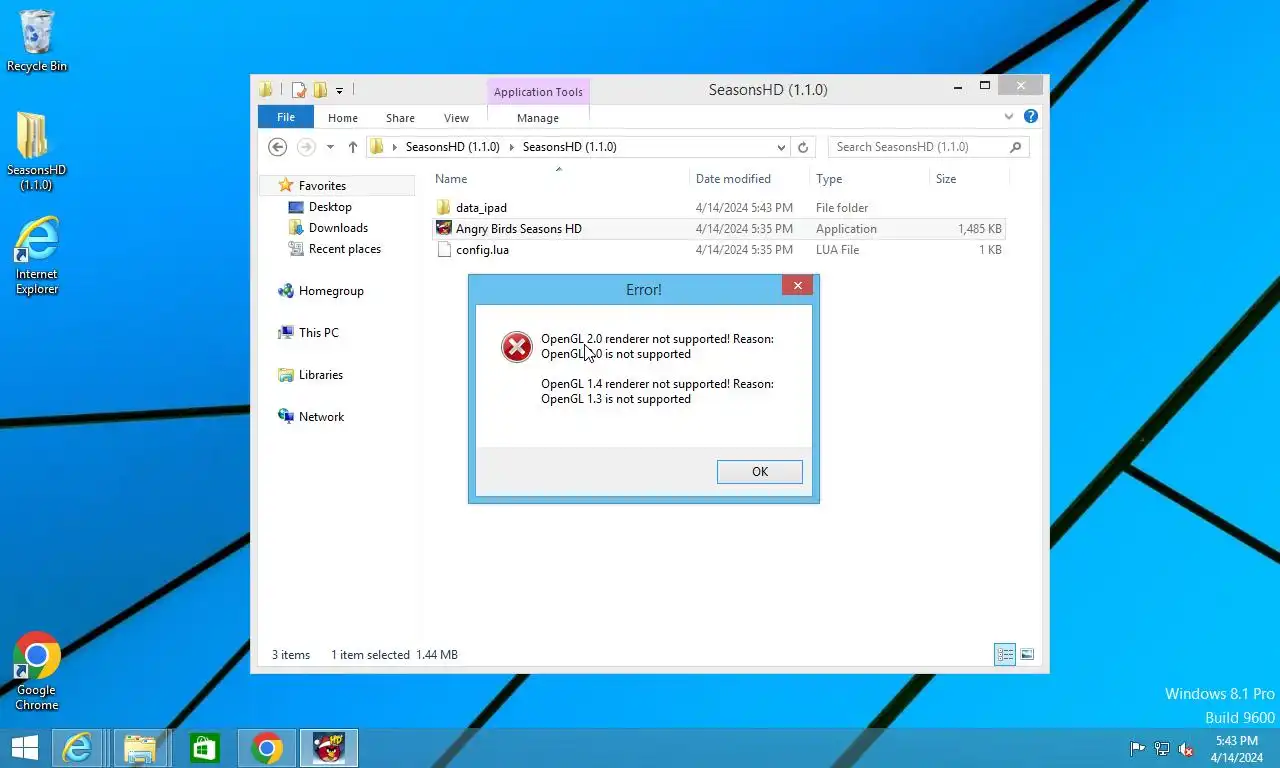The width and height of the screenshot is (1280, 768).
Task: Switch to the Angry Birds taskbar icon
Action: click(329, 748)
